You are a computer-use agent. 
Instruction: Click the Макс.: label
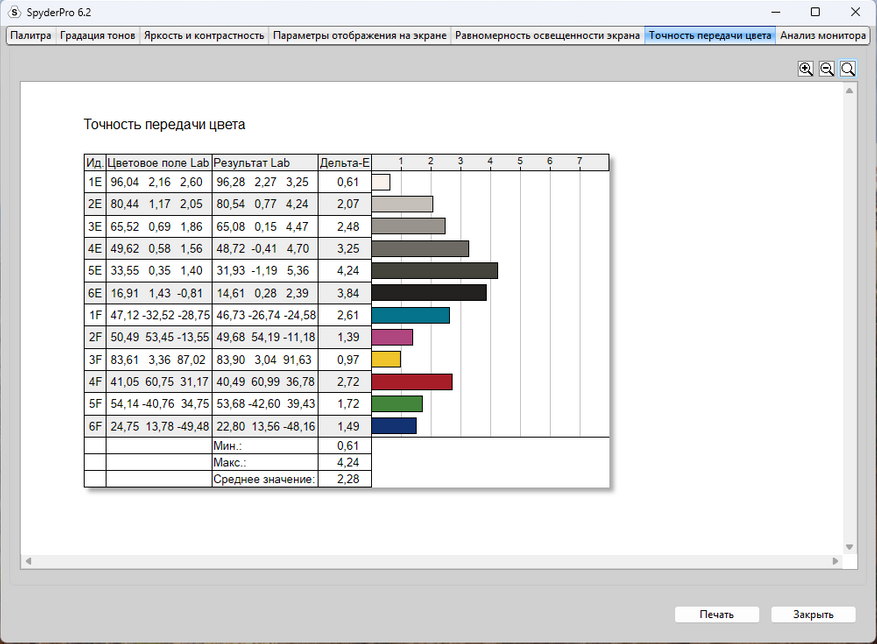click(x=230, y=463)
